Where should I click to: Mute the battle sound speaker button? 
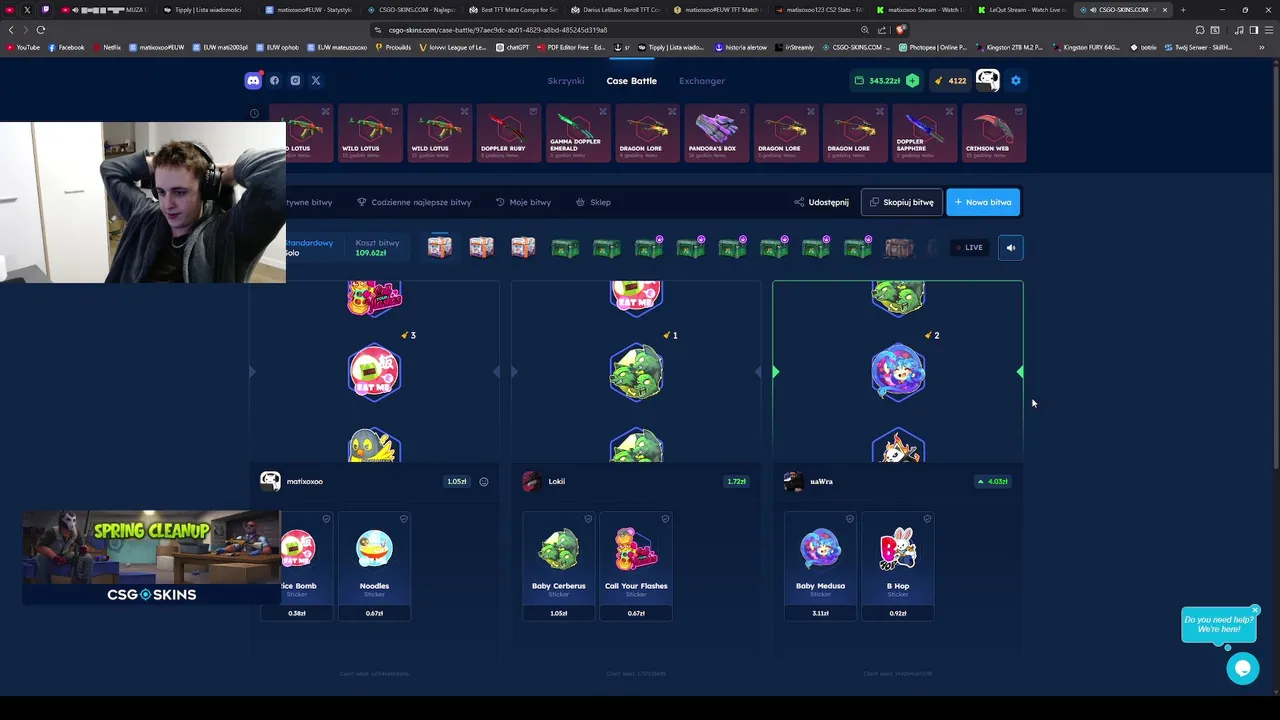(x=1010, y=248)
